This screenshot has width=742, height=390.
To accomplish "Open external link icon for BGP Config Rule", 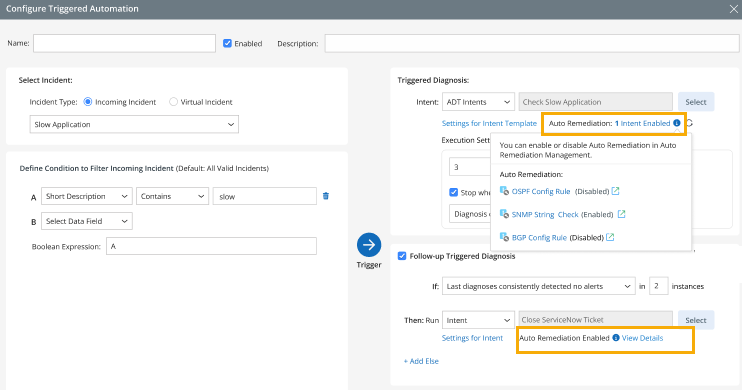I will (x=610, y=237).
